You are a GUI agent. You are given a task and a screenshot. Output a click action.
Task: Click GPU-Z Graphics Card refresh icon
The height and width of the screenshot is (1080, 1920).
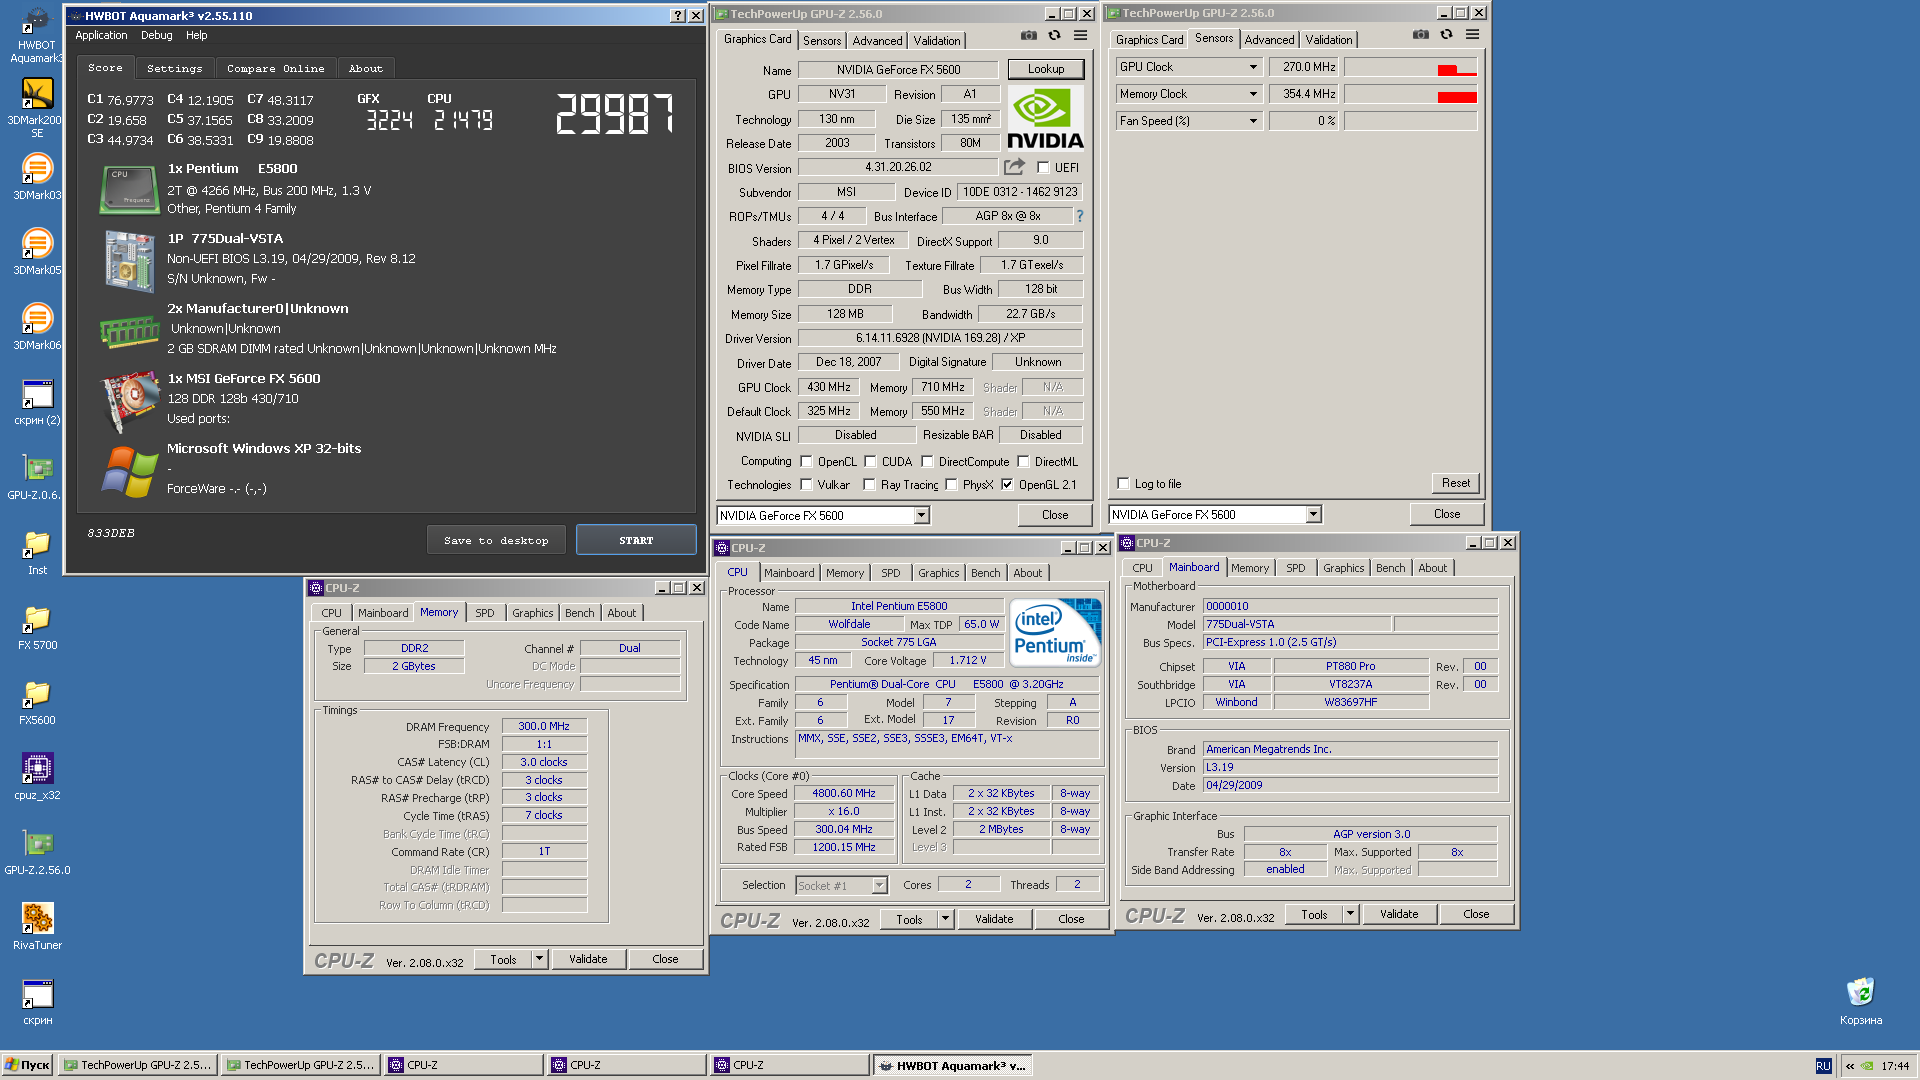click(x=1054, y=35)
